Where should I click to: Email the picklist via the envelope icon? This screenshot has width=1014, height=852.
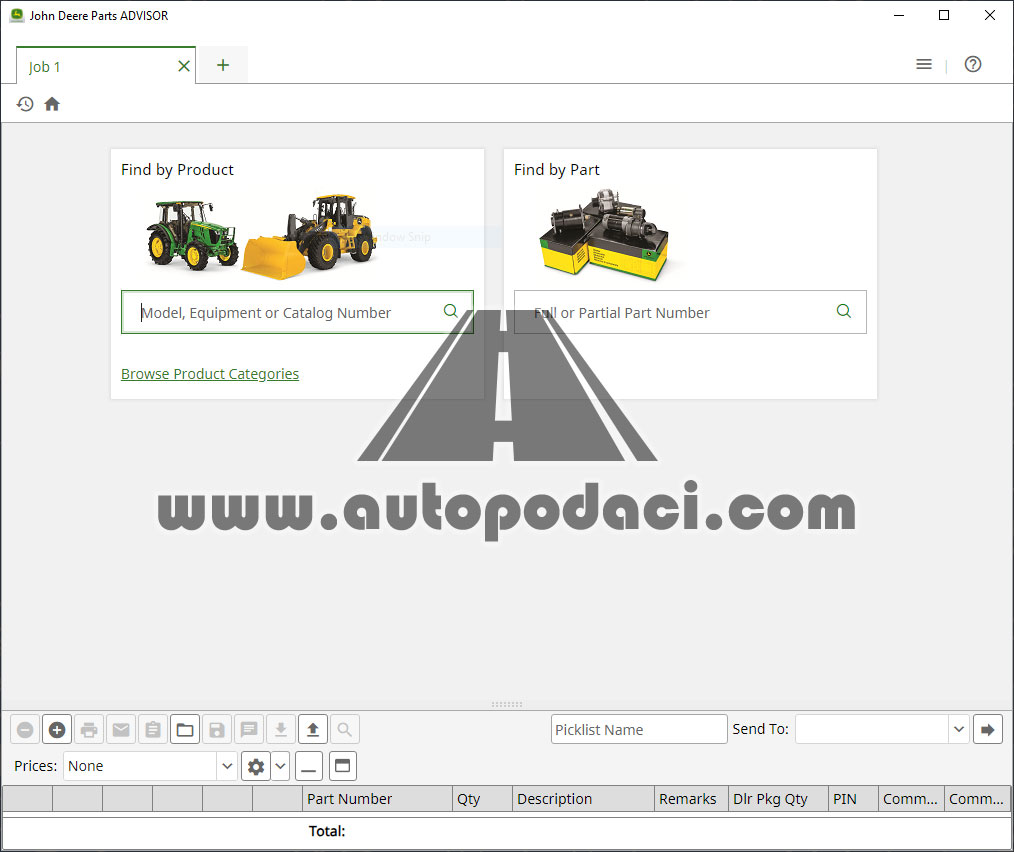click(x=121, y=729)
